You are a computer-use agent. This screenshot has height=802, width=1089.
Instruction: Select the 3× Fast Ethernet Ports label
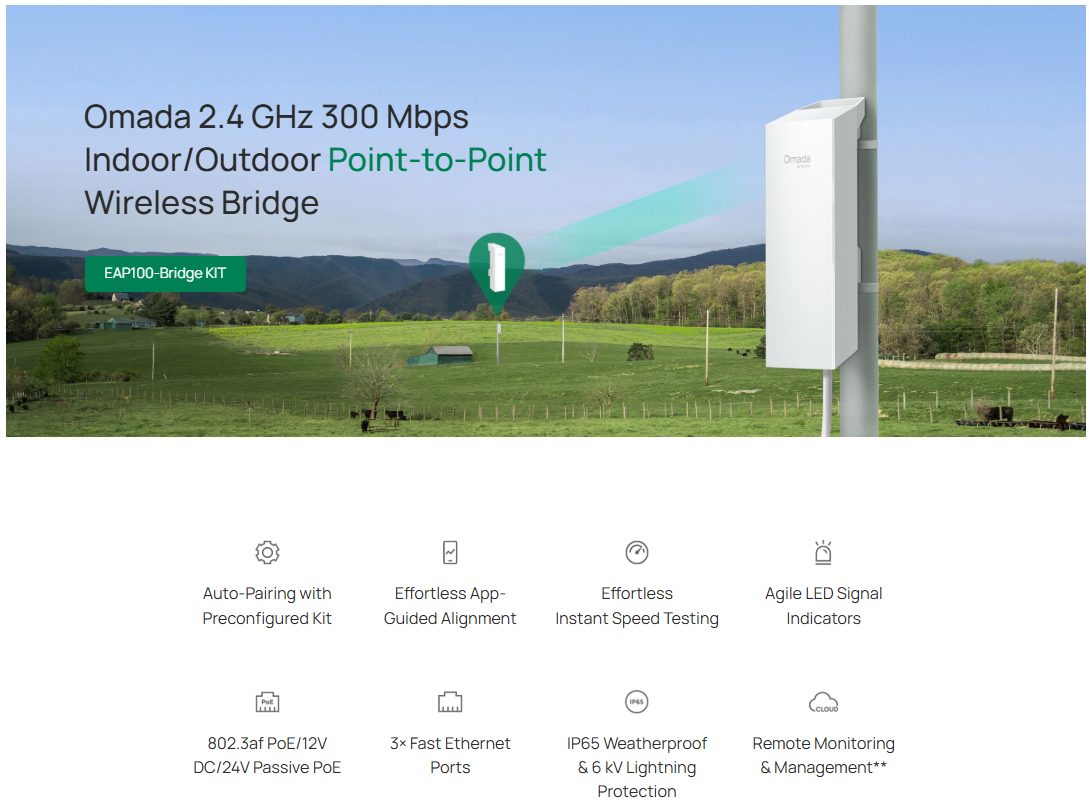[x=450, y=756]
